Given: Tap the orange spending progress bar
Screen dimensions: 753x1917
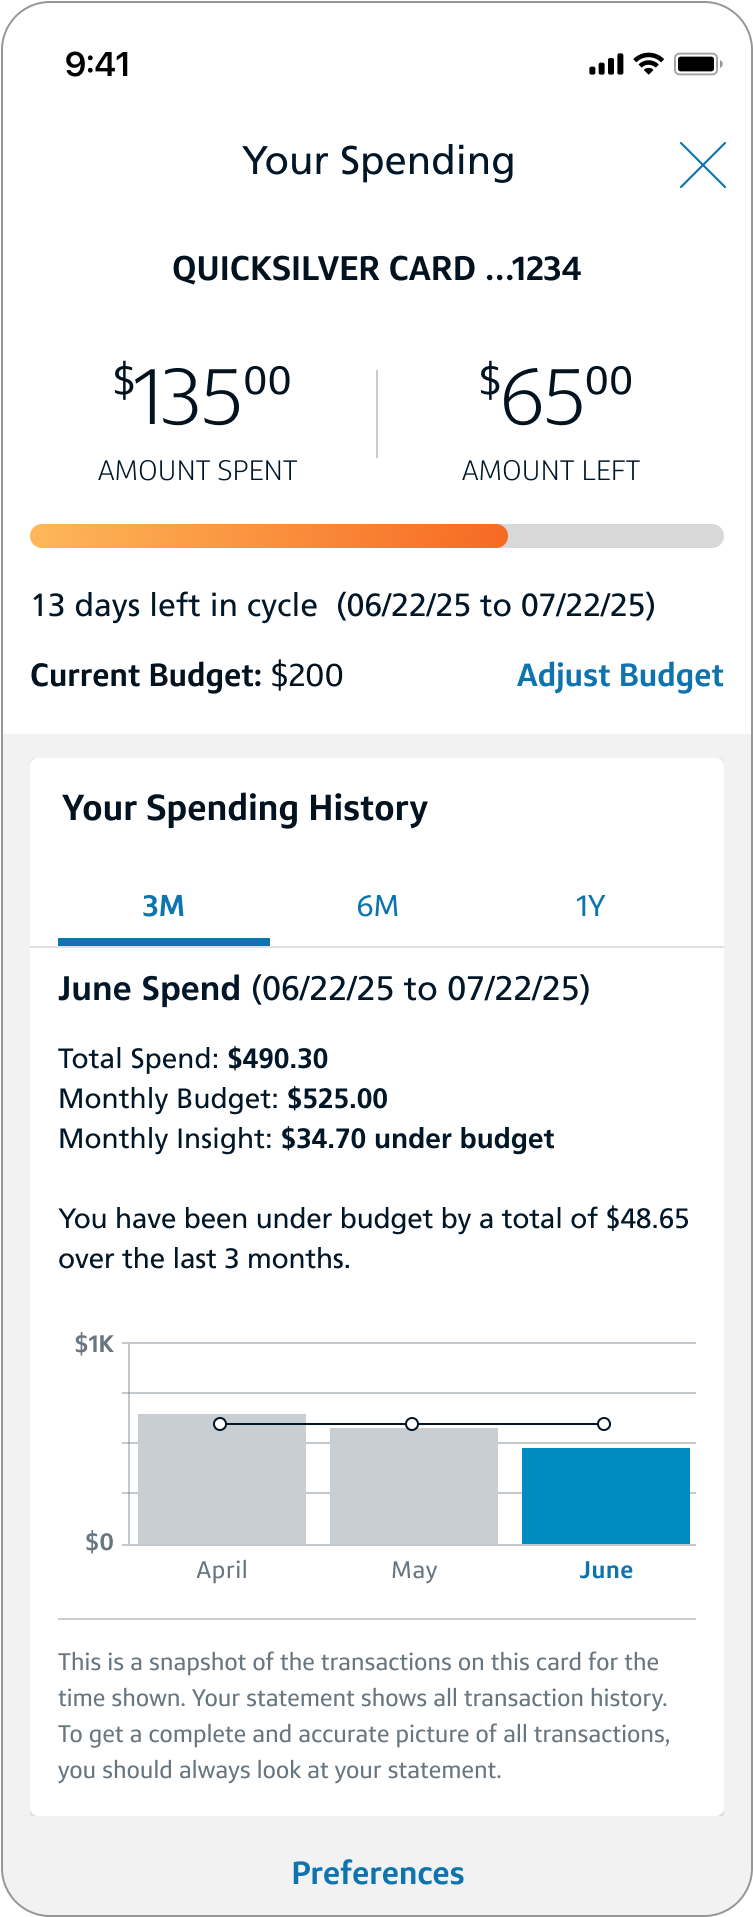Looking at the screenshot, I should pos(270,536).
